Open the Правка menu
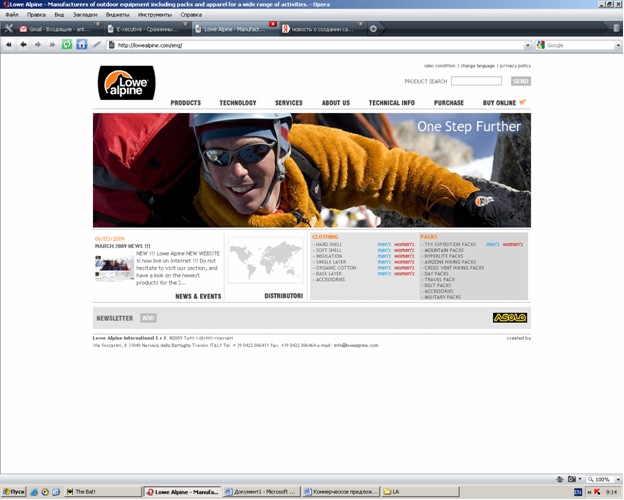Viewport: 624px width, 500px height. click(x=36, y=15)
